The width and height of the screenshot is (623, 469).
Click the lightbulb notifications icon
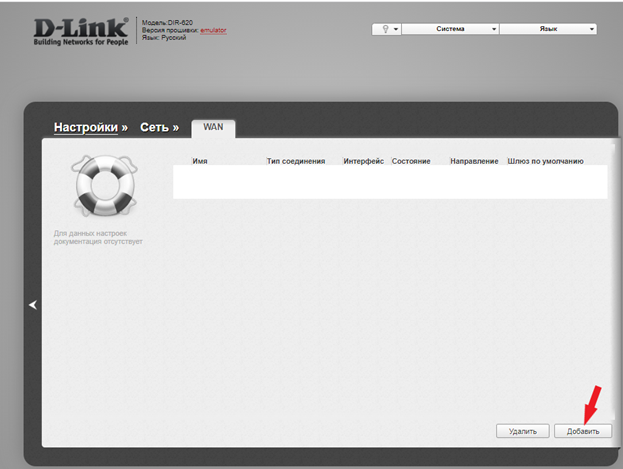coord(383,30)
